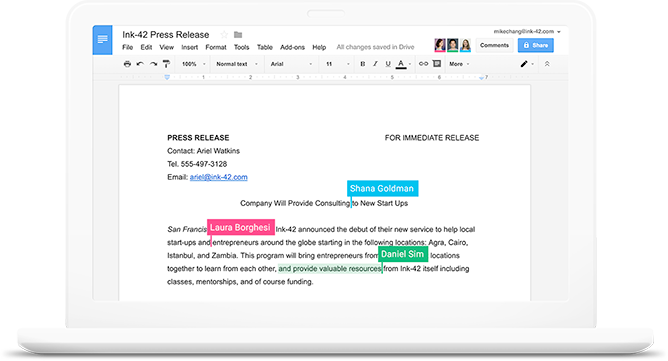The image size is (668, 361).
Task: Click the insert link icon
Action: (x=423, y=64)
